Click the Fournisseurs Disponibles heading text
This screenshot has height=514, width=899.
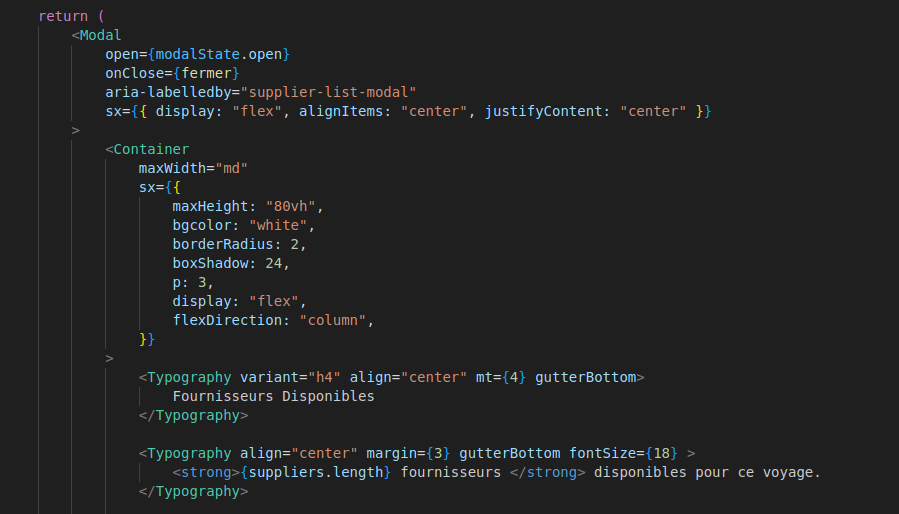273,396
